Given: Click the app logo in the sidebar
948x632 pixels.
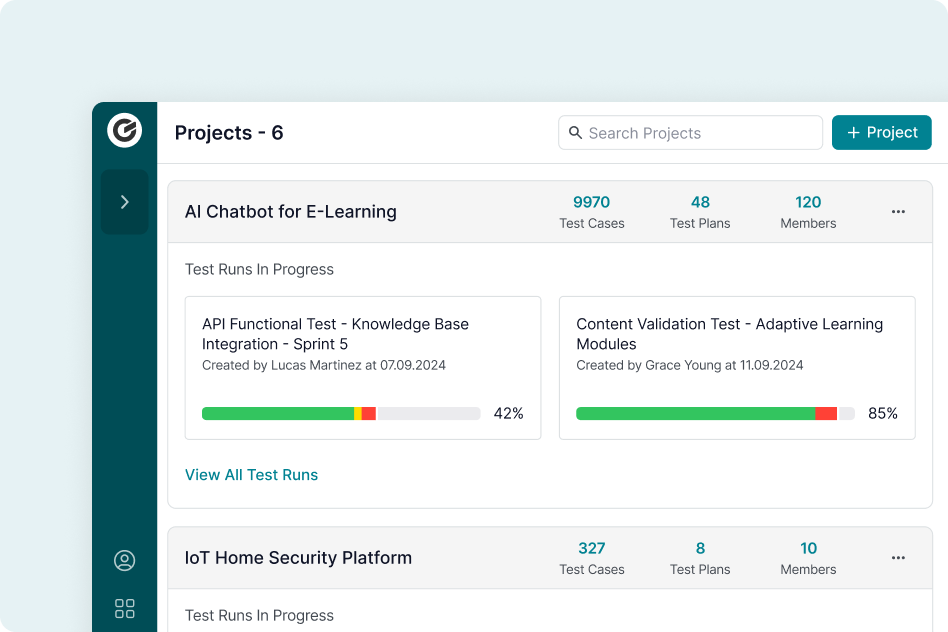Looking at the screenshot, I should (x=125, y=130).
